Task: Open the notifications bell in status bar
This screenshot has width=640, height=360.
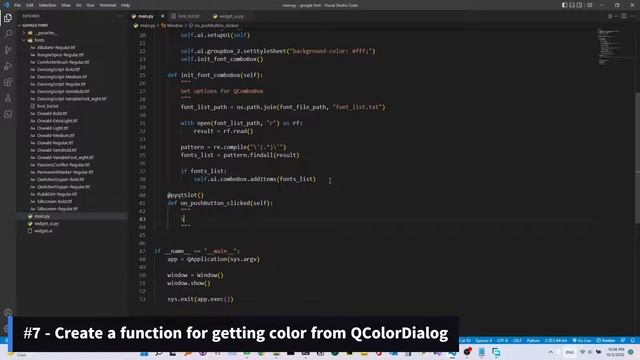Action: click(x=633, y=340)
